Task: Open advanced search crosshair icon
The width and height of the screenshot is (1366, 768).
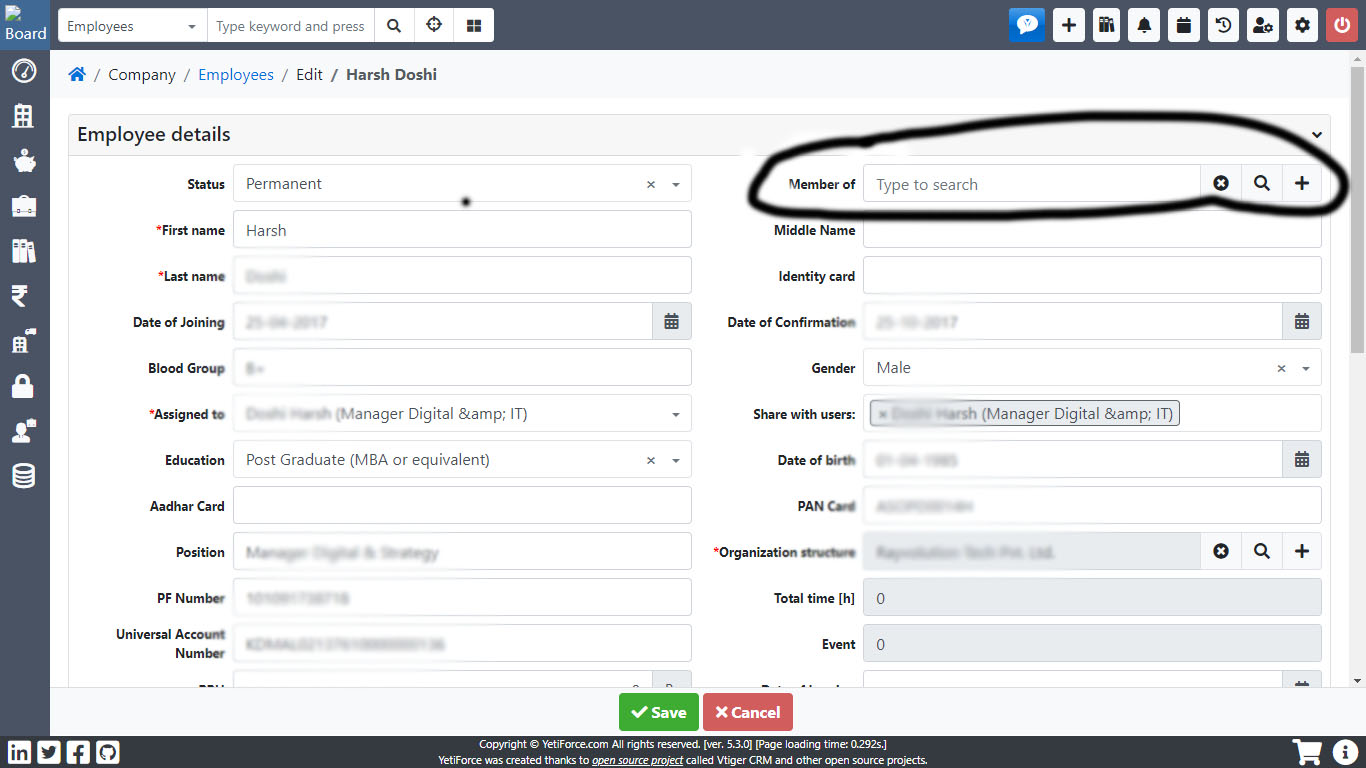Action: coord(434,26)
